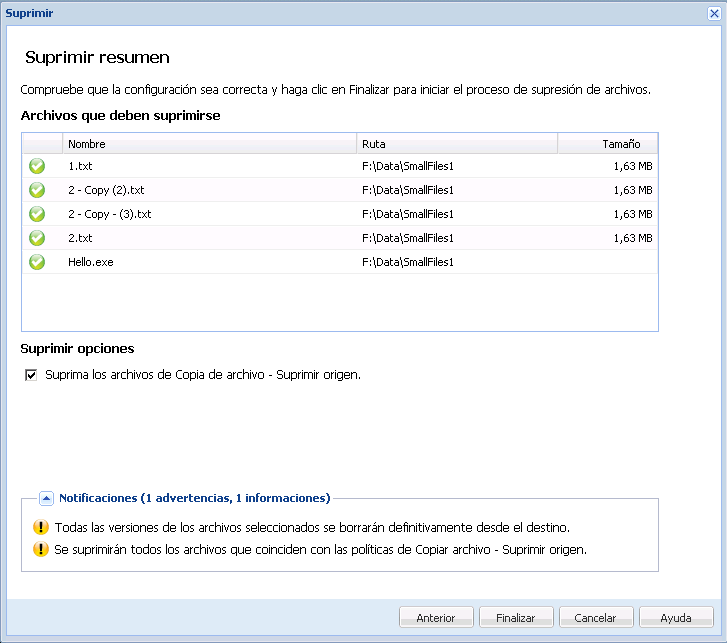Image resolution: width=727 pixels, height=643 pixels.
Task: Uncheck 'Suprima los archivos de Copia de archivo' checkbox
Action: (x=31, y=375)
